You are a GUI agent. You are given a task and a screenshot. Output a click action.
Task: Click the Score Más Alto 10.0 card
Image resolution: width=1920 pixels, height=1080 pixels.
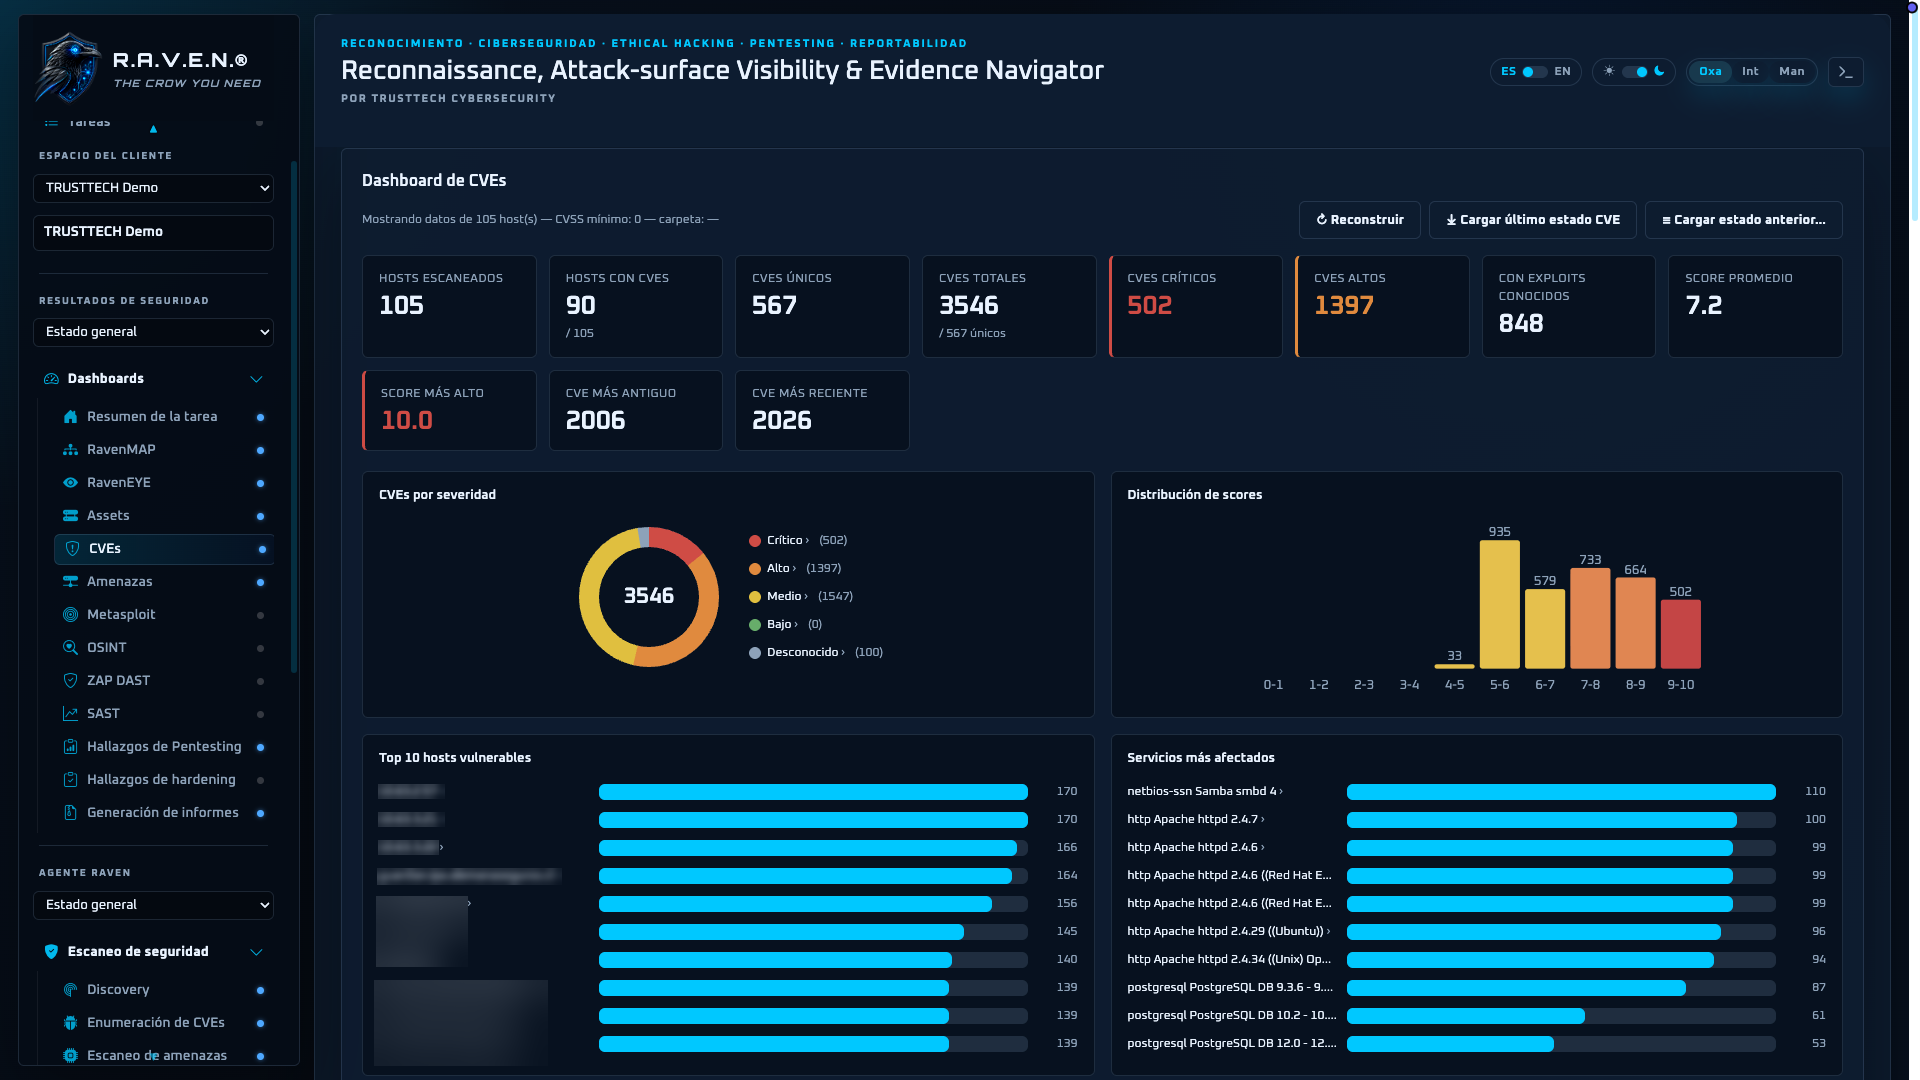point(449,411)
